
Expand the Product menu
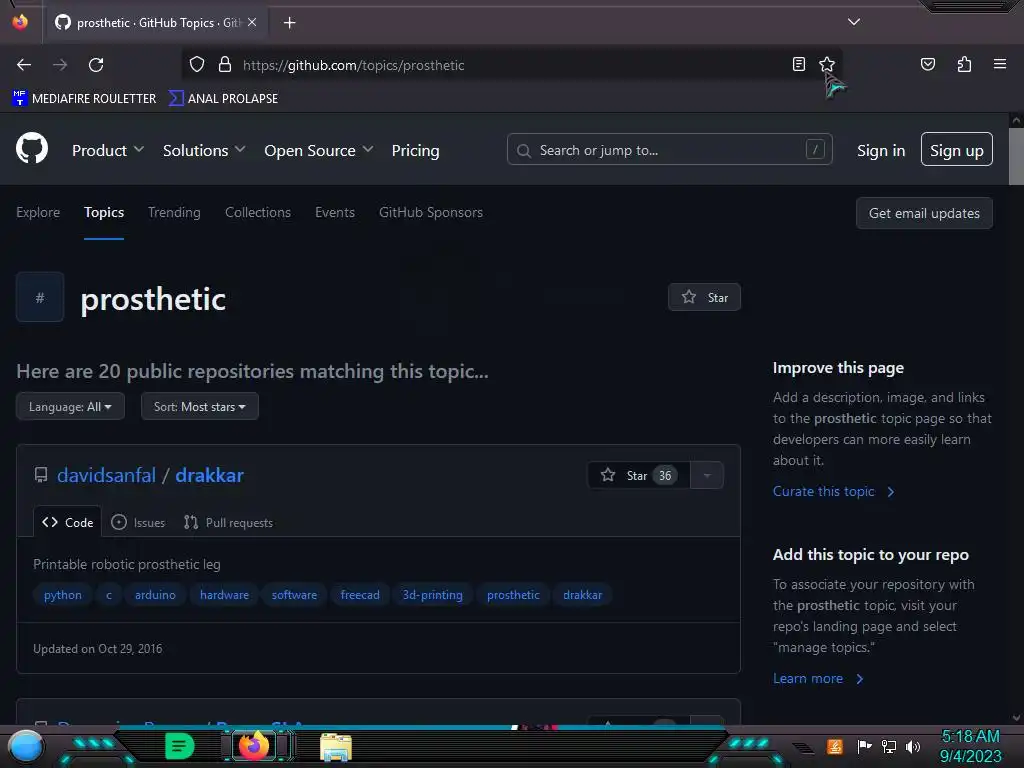(108, 151)
